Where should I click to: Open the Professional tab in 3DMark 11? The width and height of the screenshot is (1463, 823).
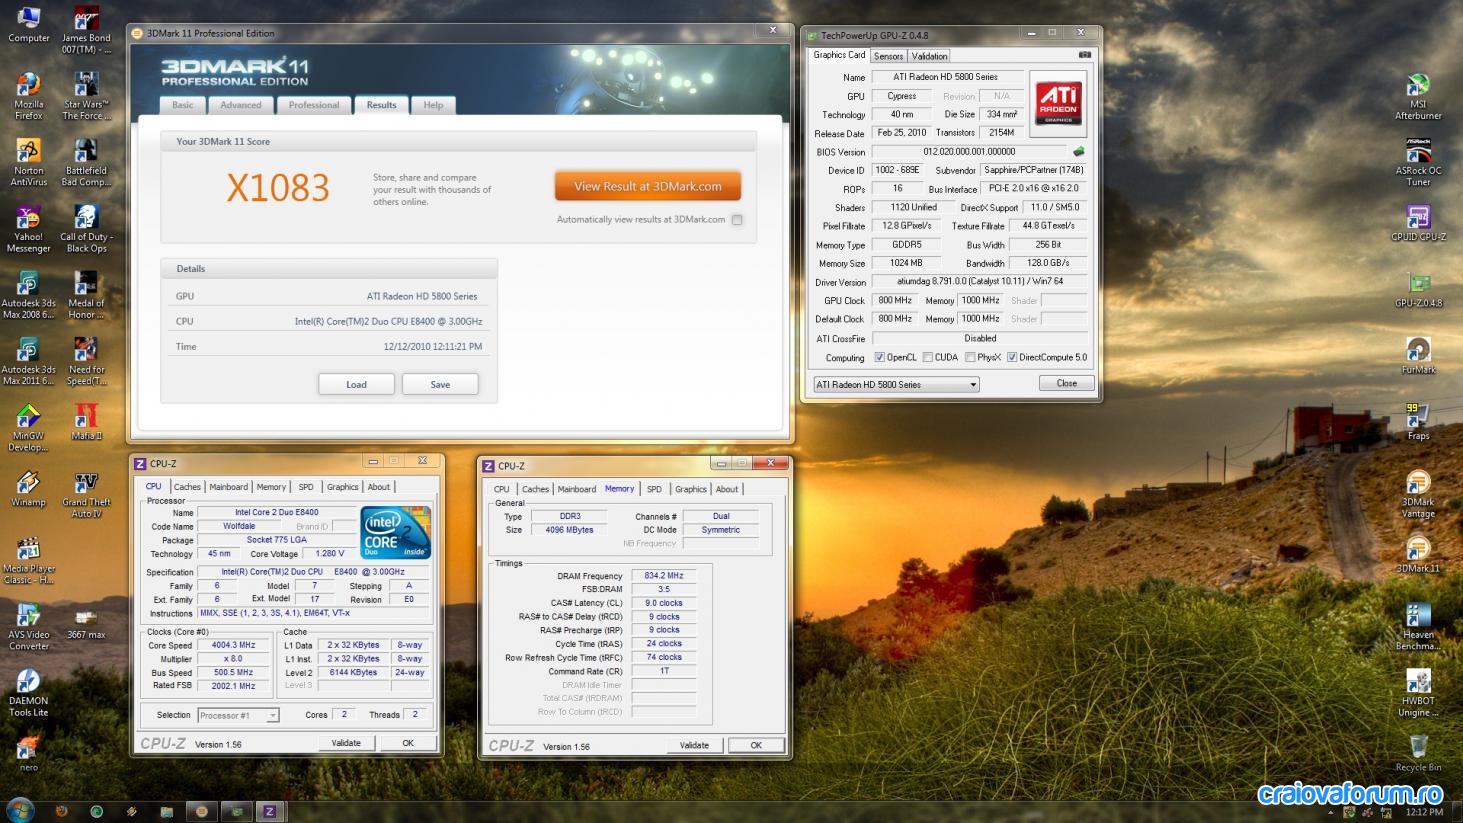tap(314, 105)
